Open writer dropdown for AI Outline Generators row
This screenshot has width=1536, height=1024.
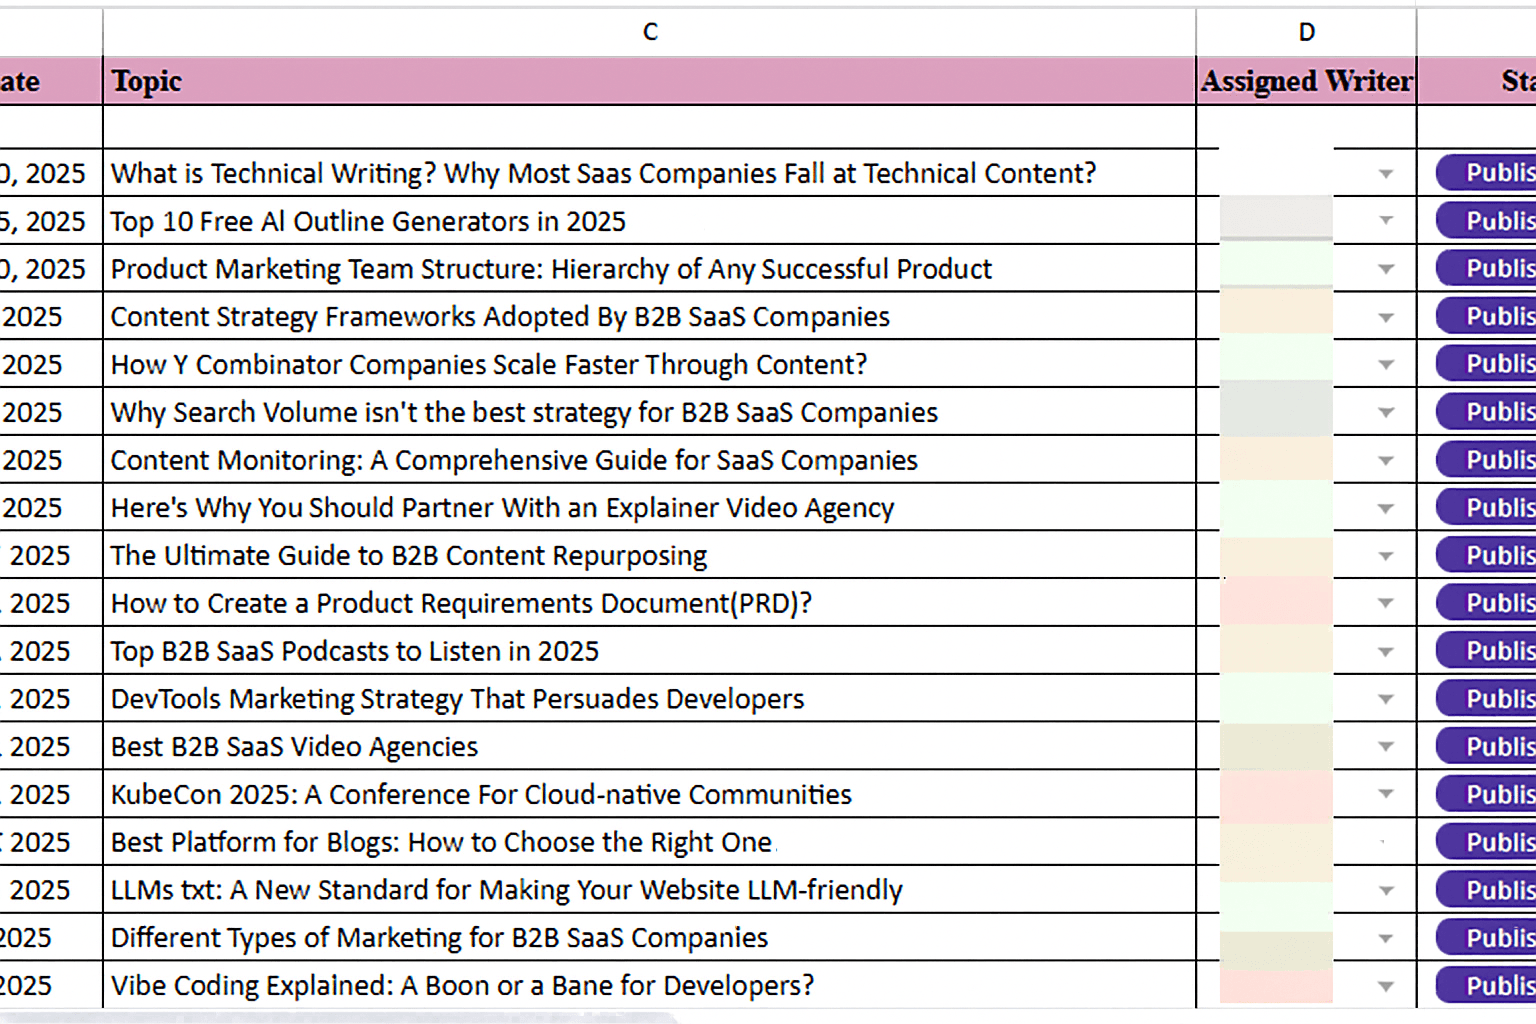1386,221
